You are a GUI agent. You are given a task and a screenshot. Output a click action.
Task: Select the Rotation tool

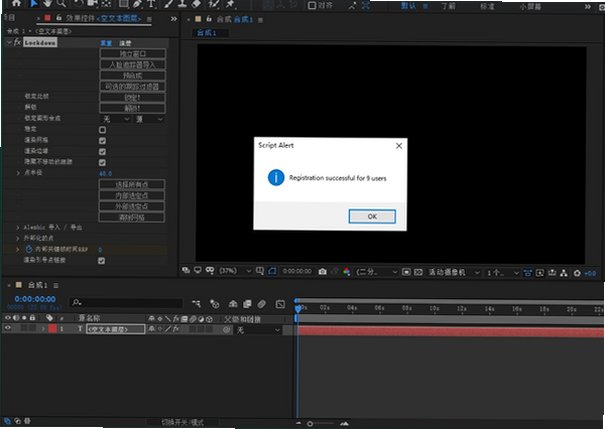click(x=78, y=3)
